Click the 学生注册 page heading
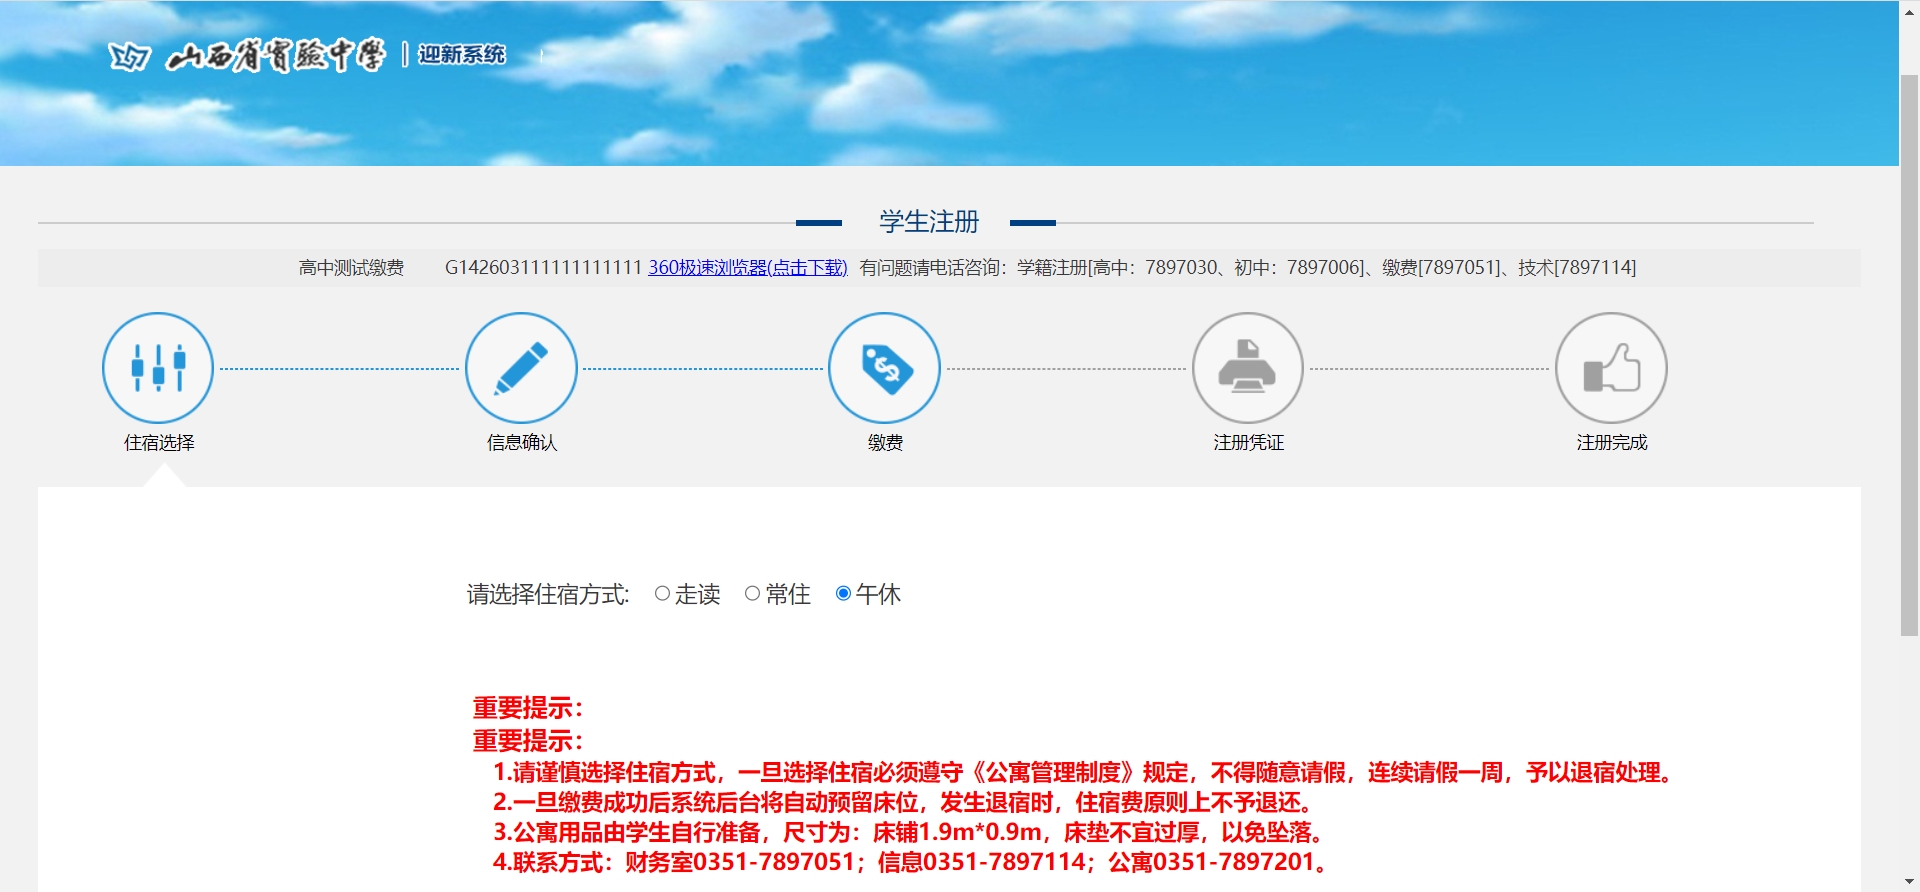The width and height of the screenshot is (1920, 892). (x=928, y=222)
